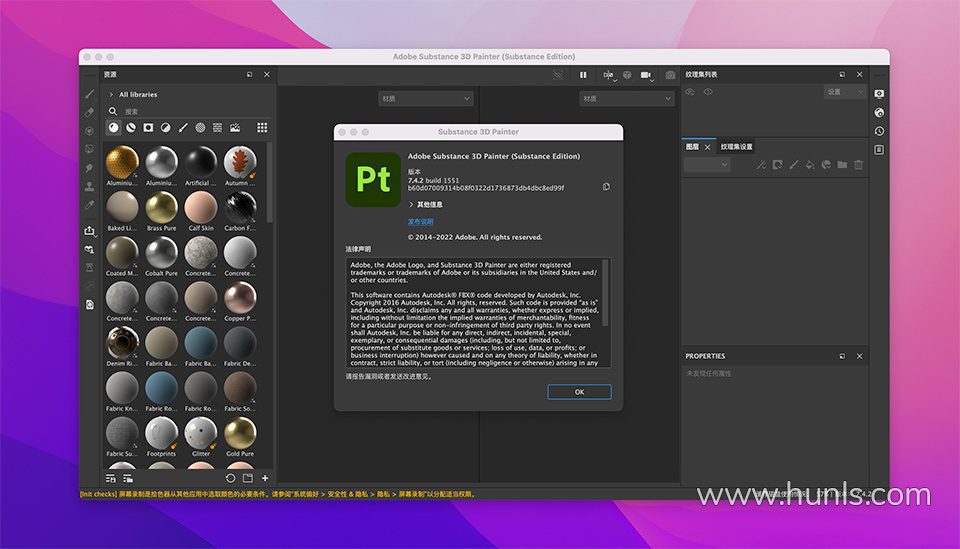Click OK in the About dialog

click(x=579, y=392)
